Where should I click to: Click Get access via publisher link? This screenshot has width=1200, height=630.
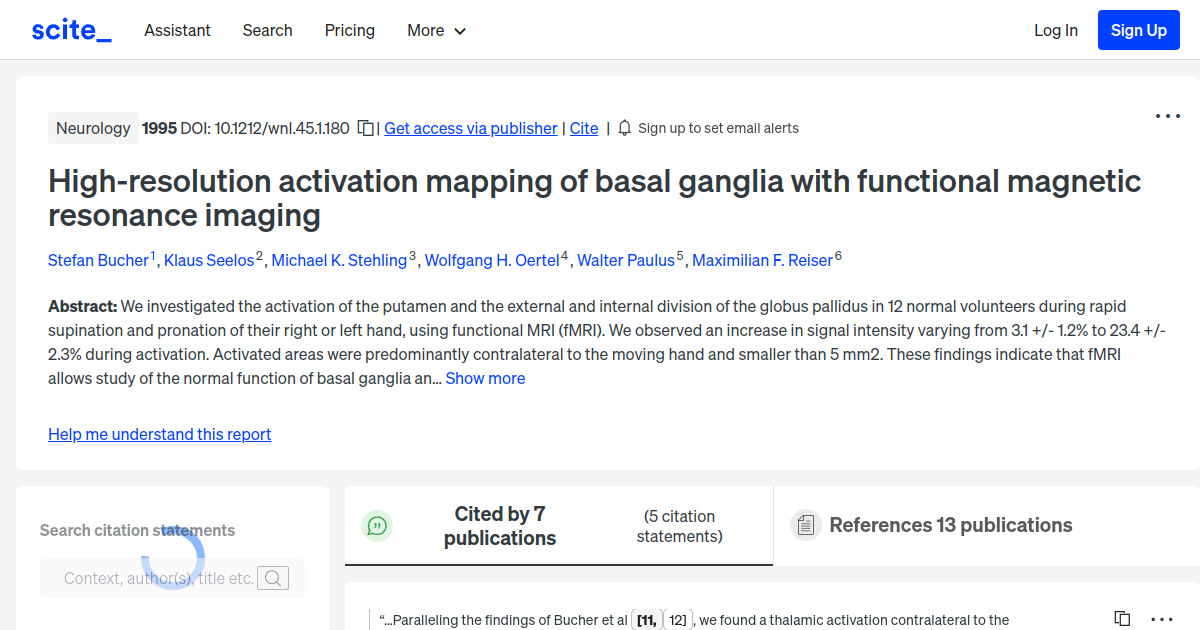tap(470, 128)
